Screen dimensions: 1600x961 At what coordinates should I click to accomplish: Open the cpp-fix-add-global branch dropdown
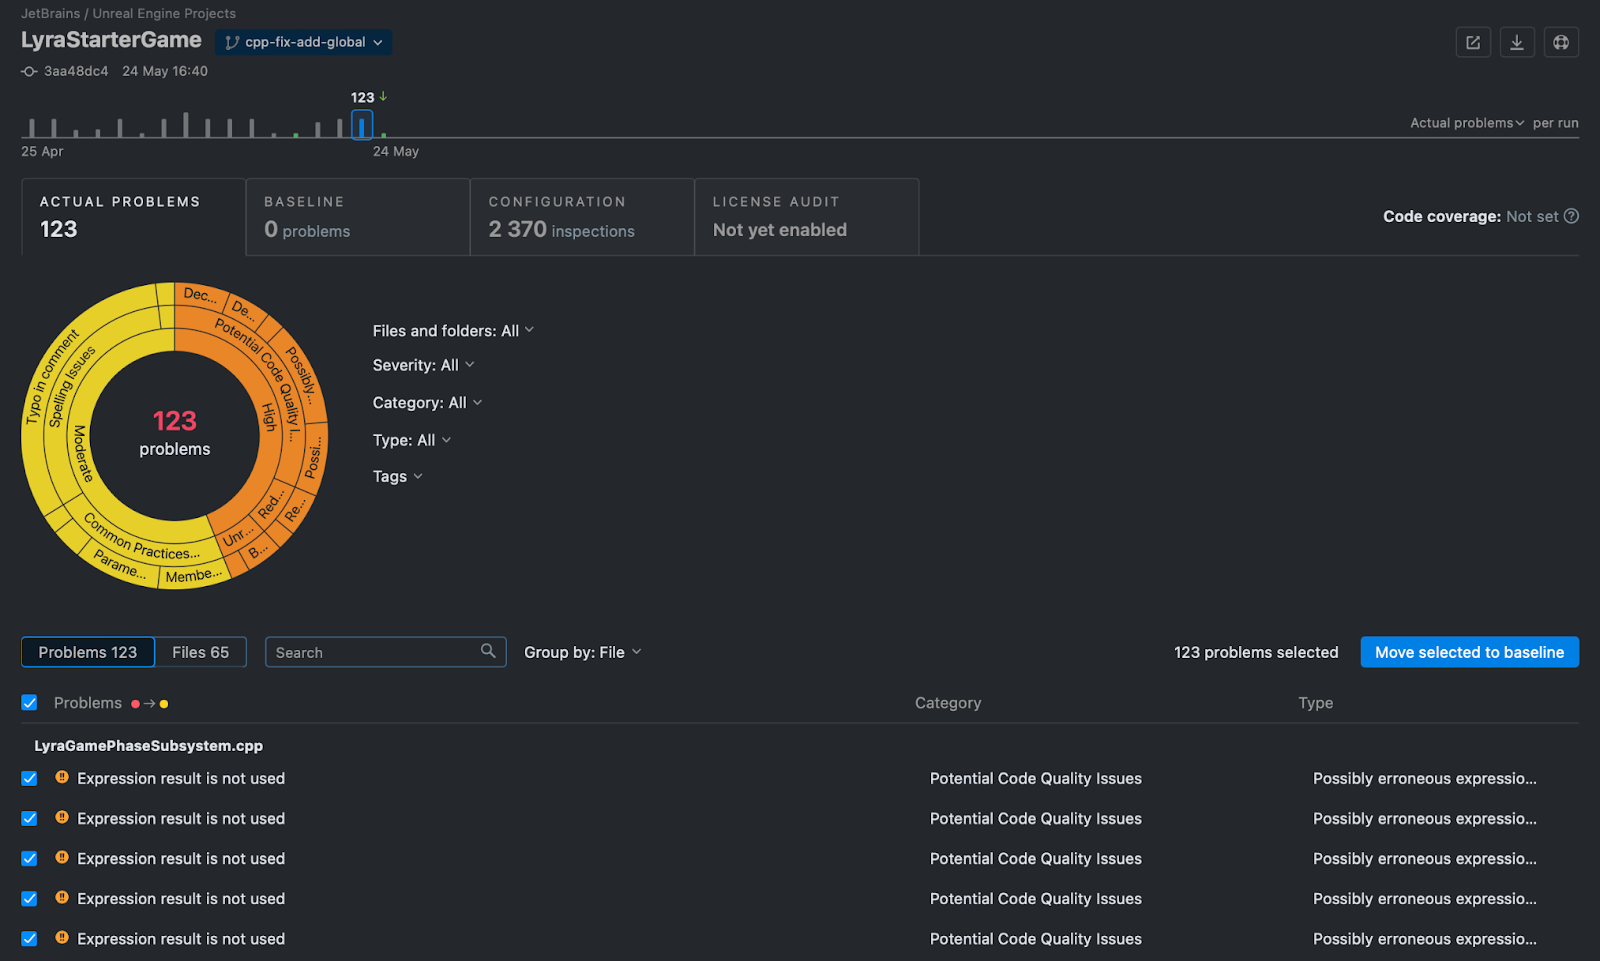[x=303, y=42]
